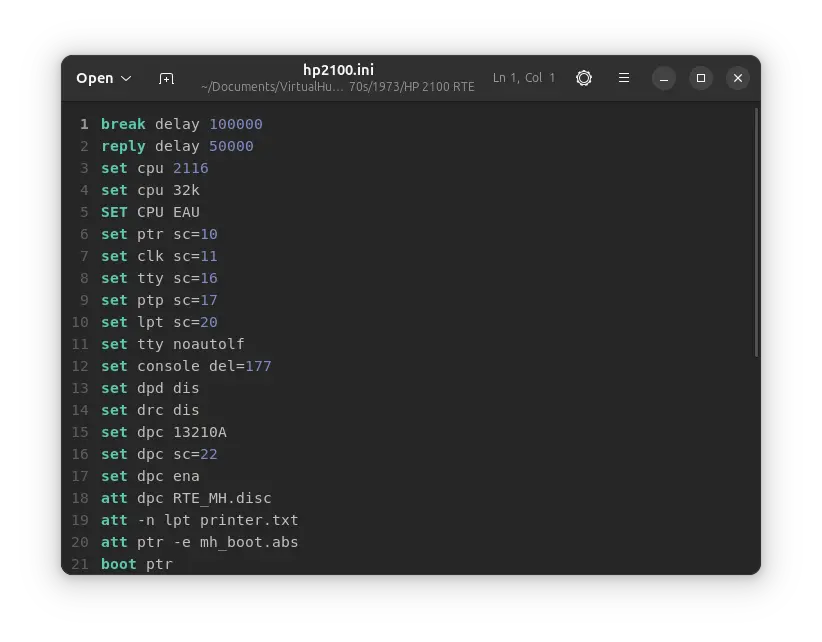Click the 'set tty noautolf' line

[172, 344]
